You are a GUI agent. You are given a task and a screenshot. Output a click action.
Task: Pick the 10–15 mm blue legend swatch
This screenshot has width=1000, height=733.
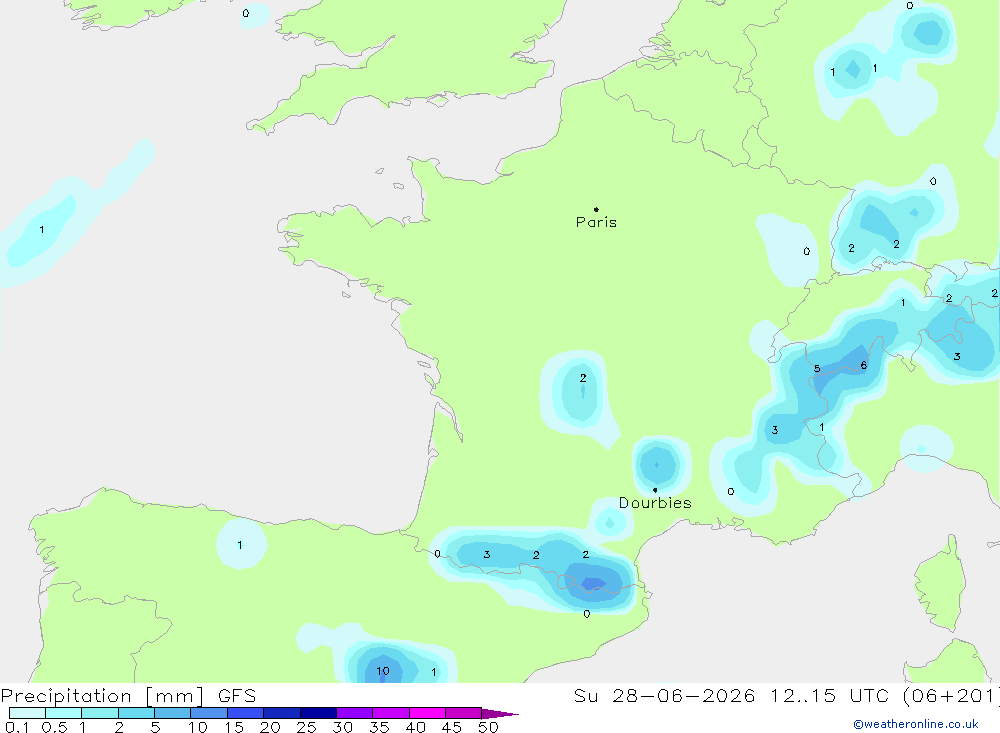(209, 713)
